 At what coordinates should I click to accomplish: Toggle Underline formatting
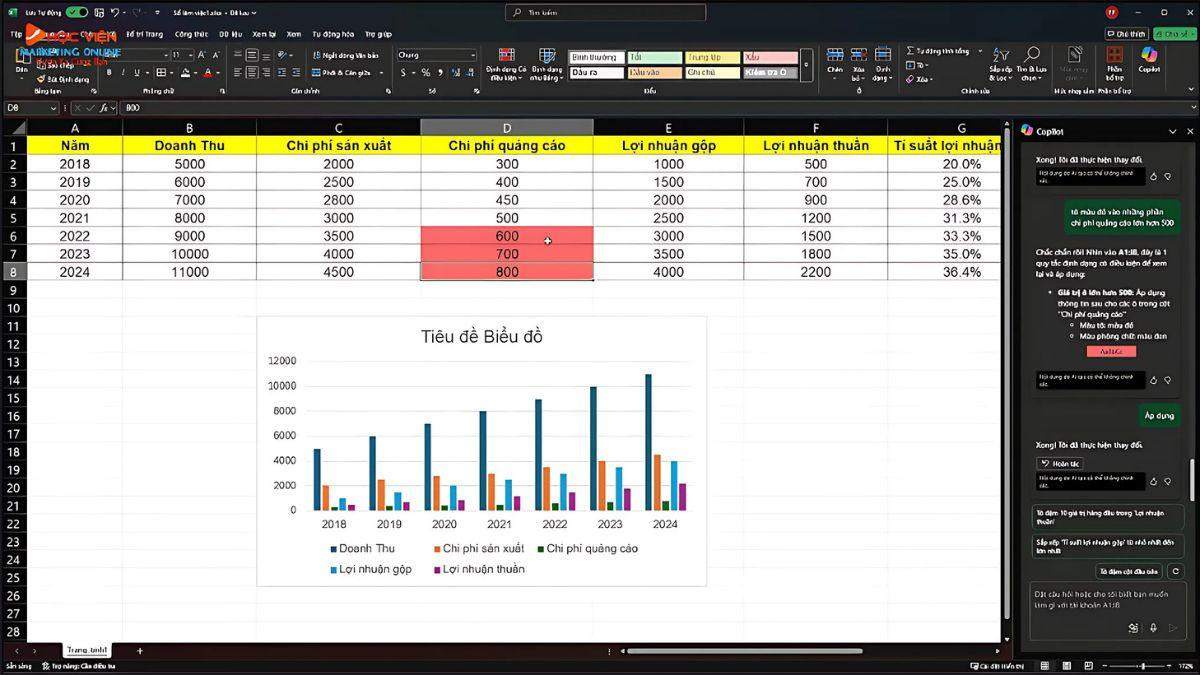click(x=137, y=73)
